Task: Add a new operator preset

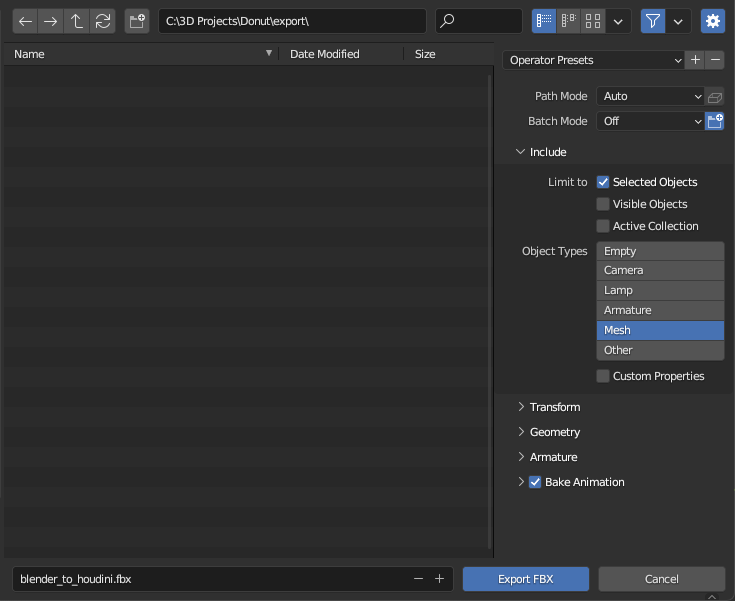Action: click(x=695, y=60)
